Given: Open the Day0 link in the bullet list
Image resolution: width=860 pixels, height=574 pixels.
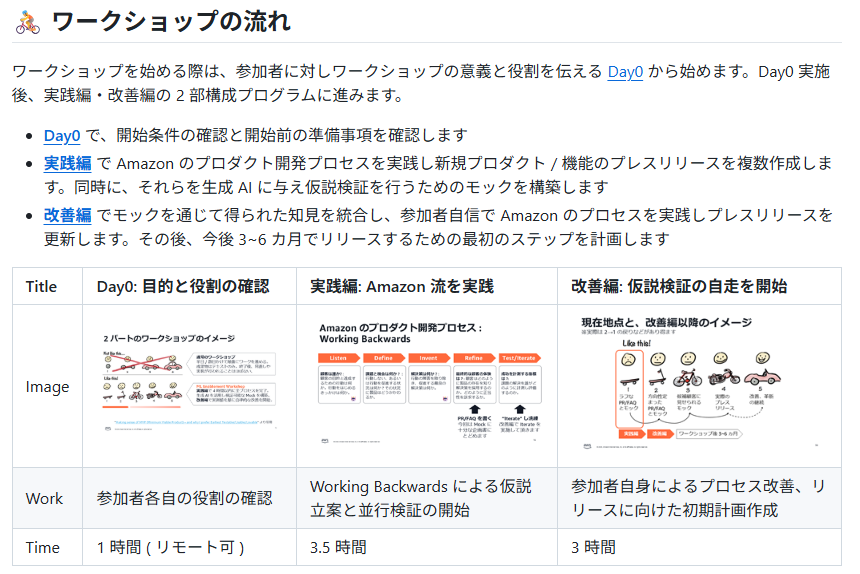Looking at the screenshot, I should click(x=62, y=135).
